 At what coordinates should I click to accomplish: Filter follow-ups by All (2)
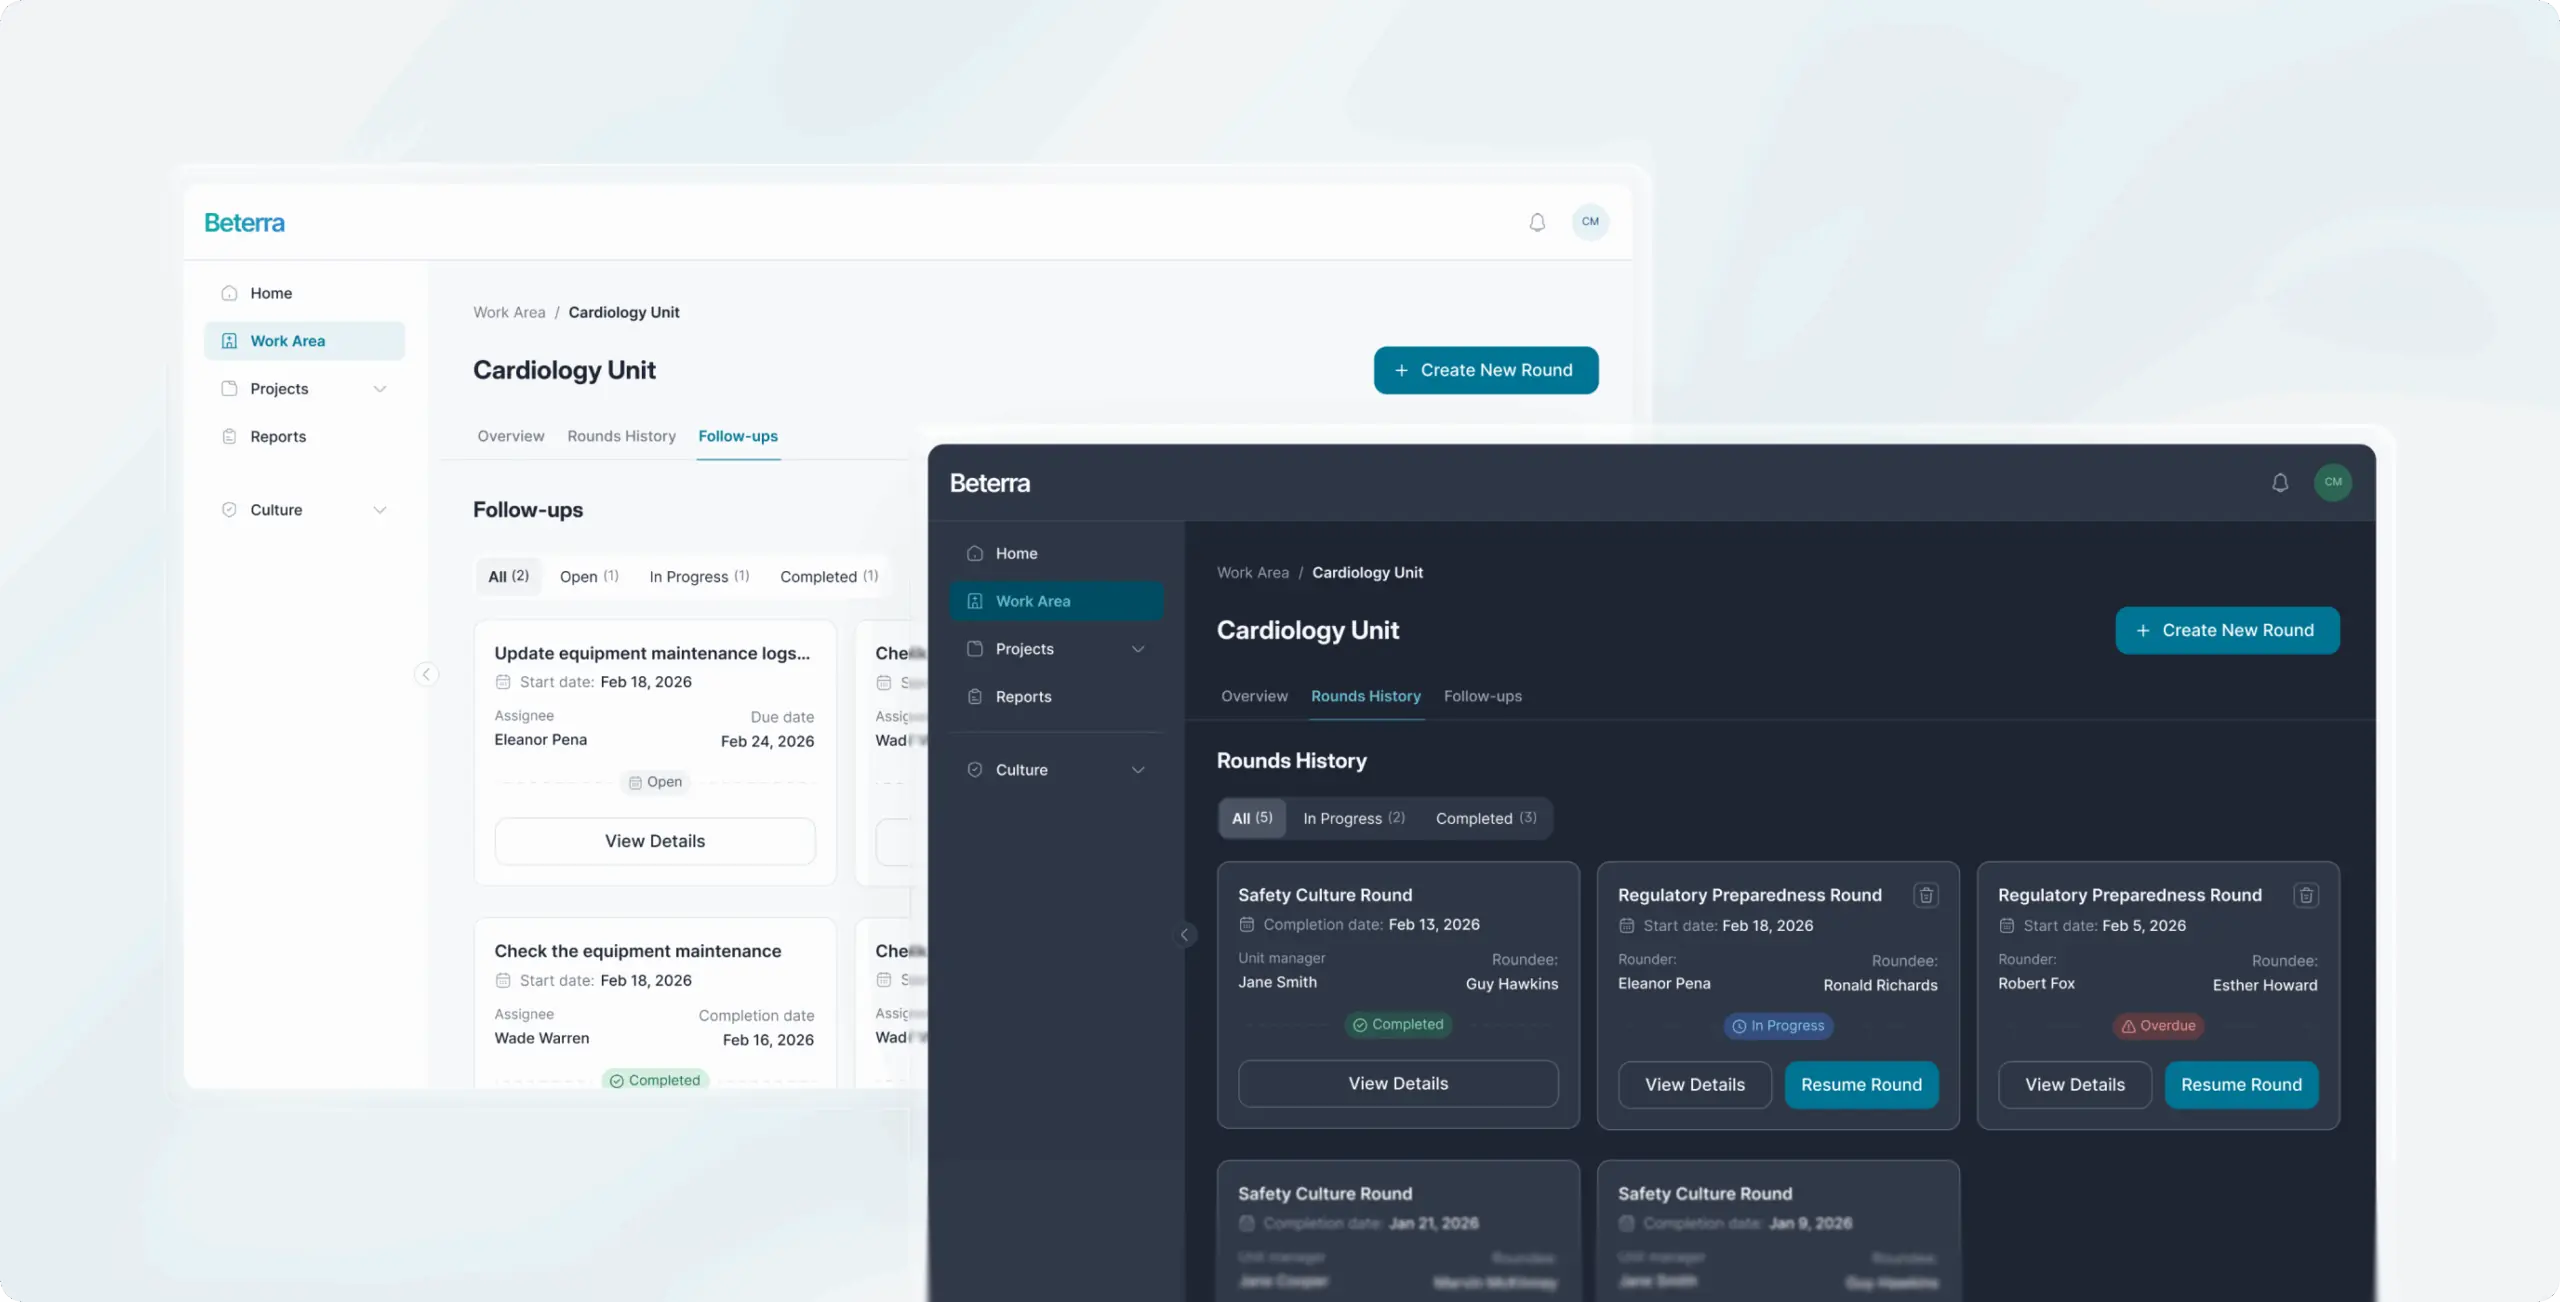click(508, 577)
